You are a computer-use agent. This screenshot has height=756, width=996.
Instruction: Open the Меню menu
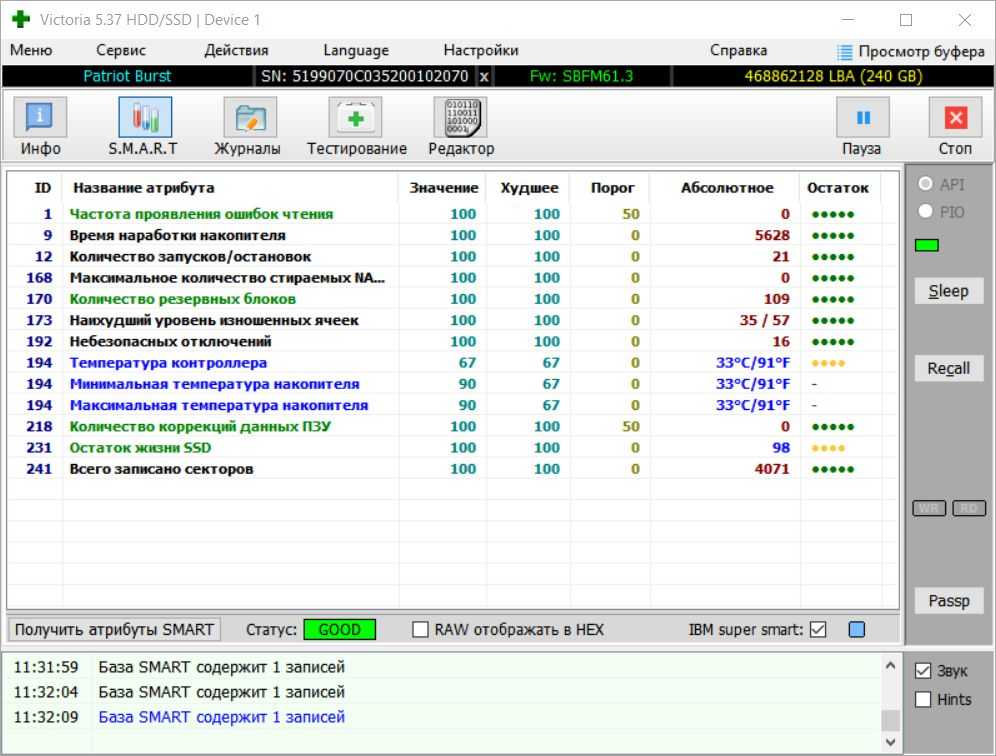click(x=31, y=50)
